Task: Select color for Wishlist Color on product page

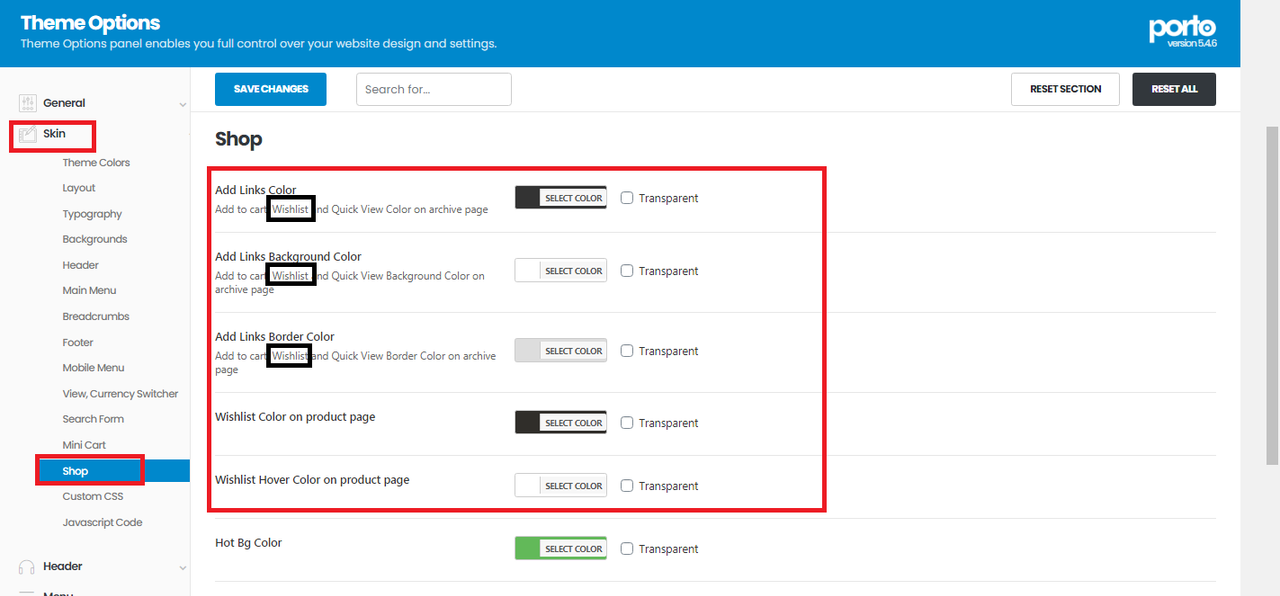Action: point(561,423)
